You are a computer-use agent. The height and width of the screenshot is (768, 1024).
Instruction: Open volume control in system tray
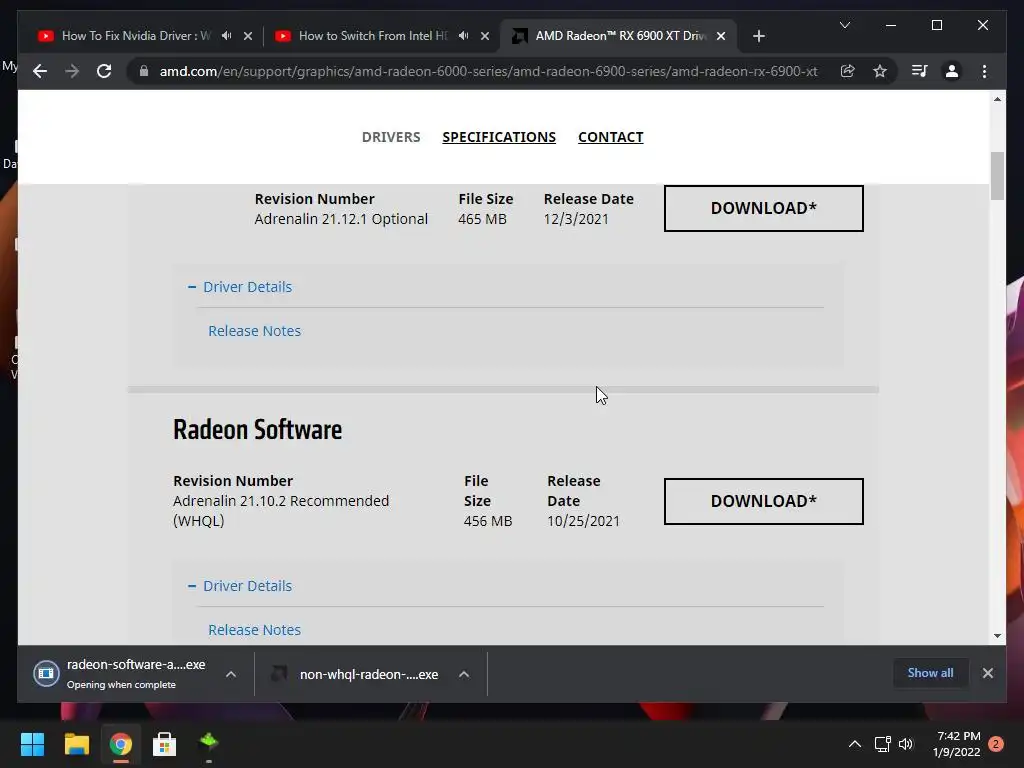(906, 744)
